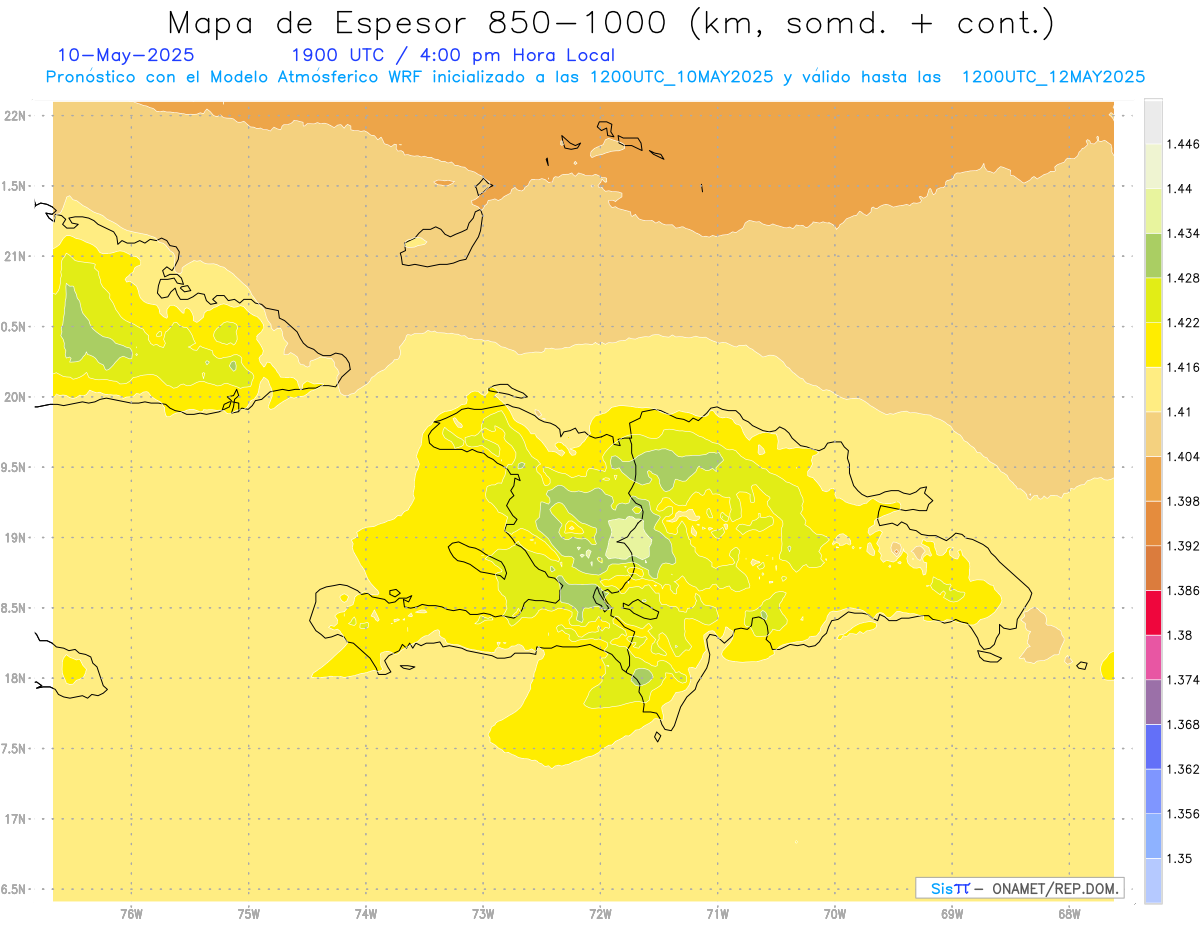Click the longitude label '72W'
Viewport: 1200px width, 927px height.
600,914
